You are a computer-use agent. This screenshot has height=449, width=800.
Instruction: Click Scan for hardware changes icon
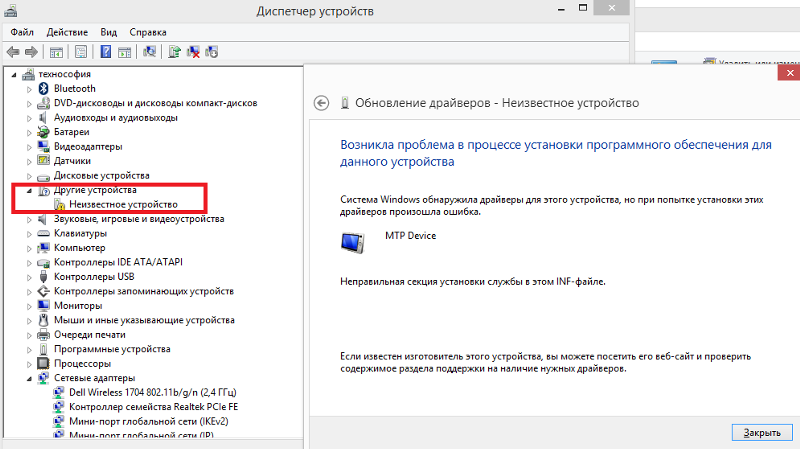coord(149,52)
